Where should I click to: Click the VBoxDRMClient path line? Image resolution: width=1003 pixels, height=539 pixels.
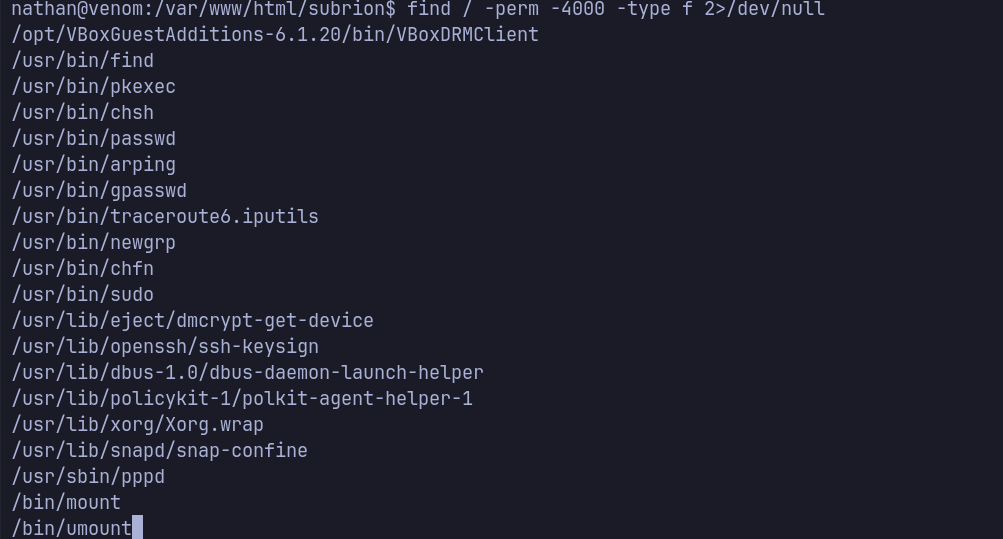tap(275, 35)
